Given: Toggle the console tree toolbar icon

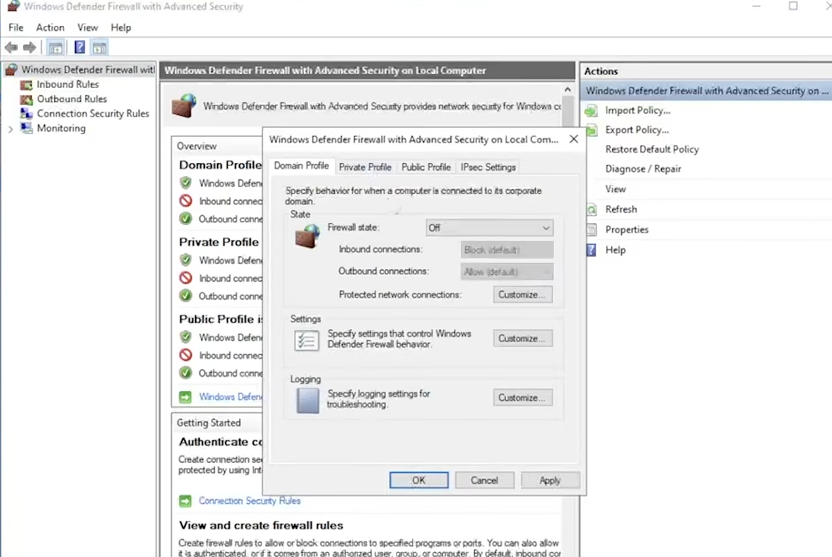Looking at the screenshot, I should (x=55, y=48).
